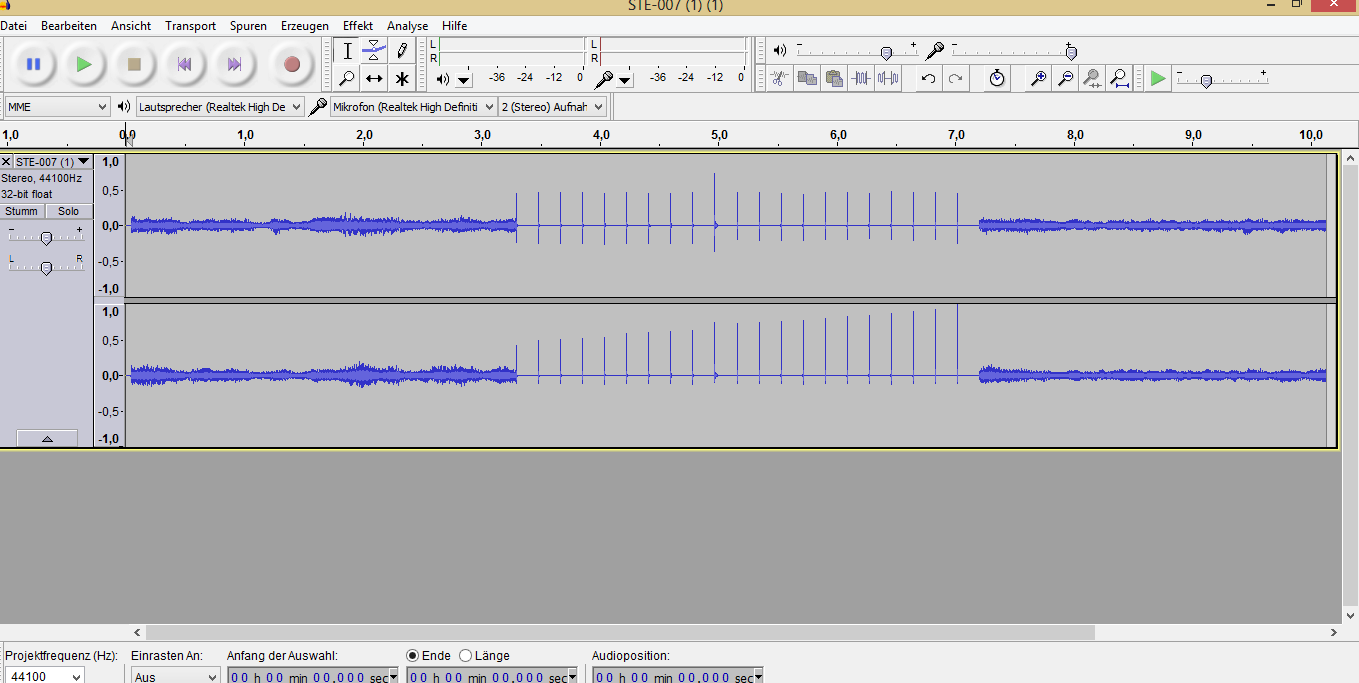Open the input meter microphone dropdown arrow

625,80
